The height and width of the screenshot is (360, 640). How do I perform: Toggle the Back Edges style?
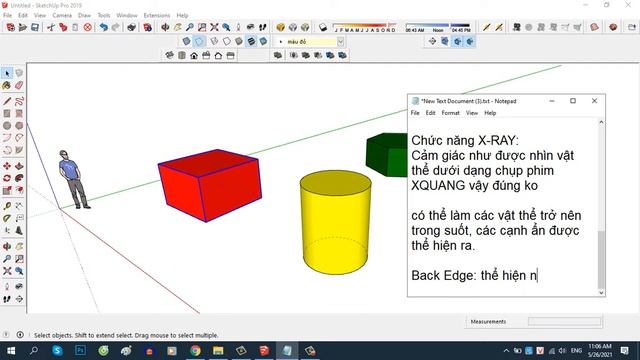[199, 41]
